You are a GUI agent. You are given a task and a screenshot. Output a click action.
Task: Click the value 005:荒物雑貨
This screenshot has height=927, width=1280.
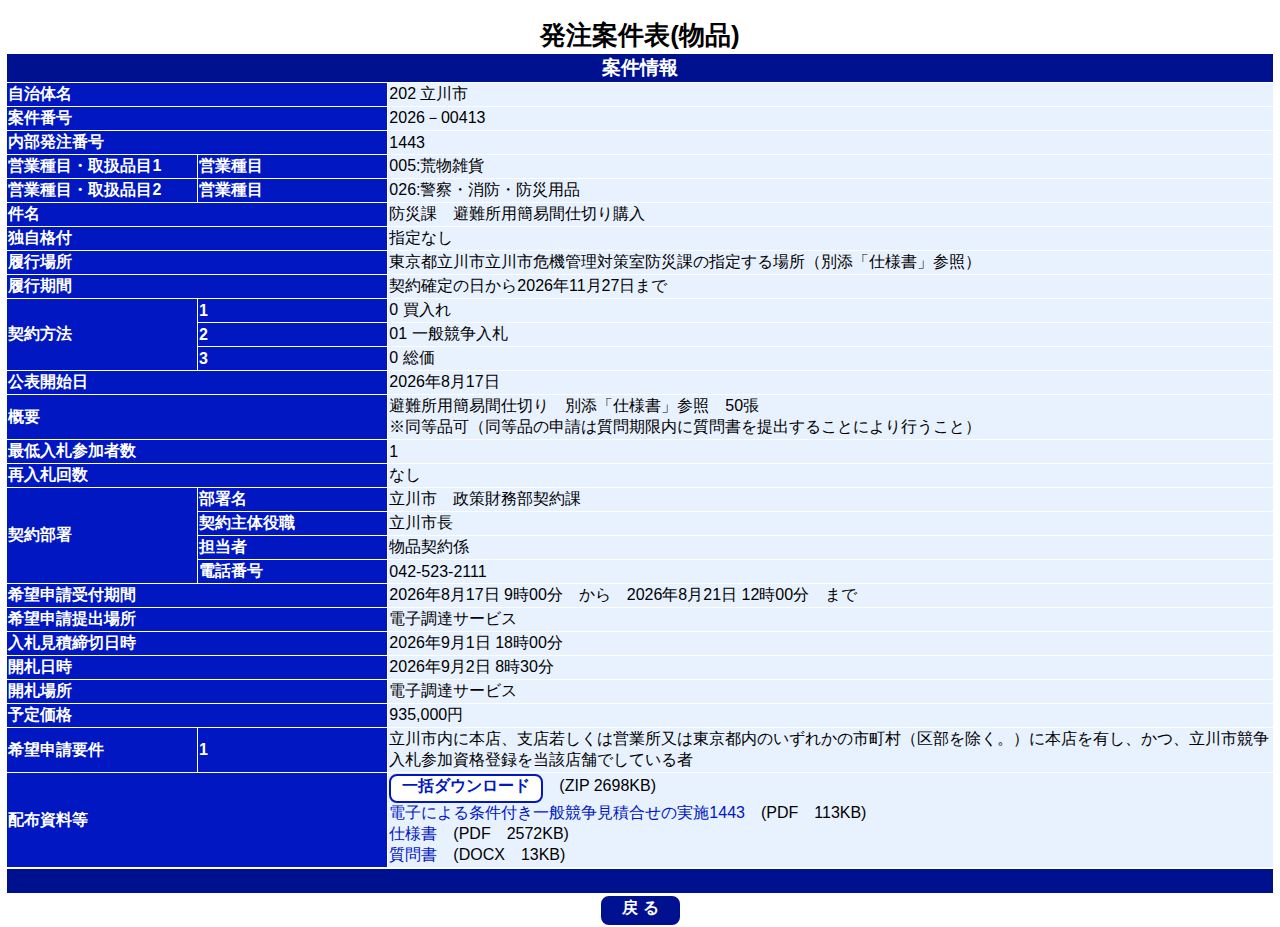point(436,166)
